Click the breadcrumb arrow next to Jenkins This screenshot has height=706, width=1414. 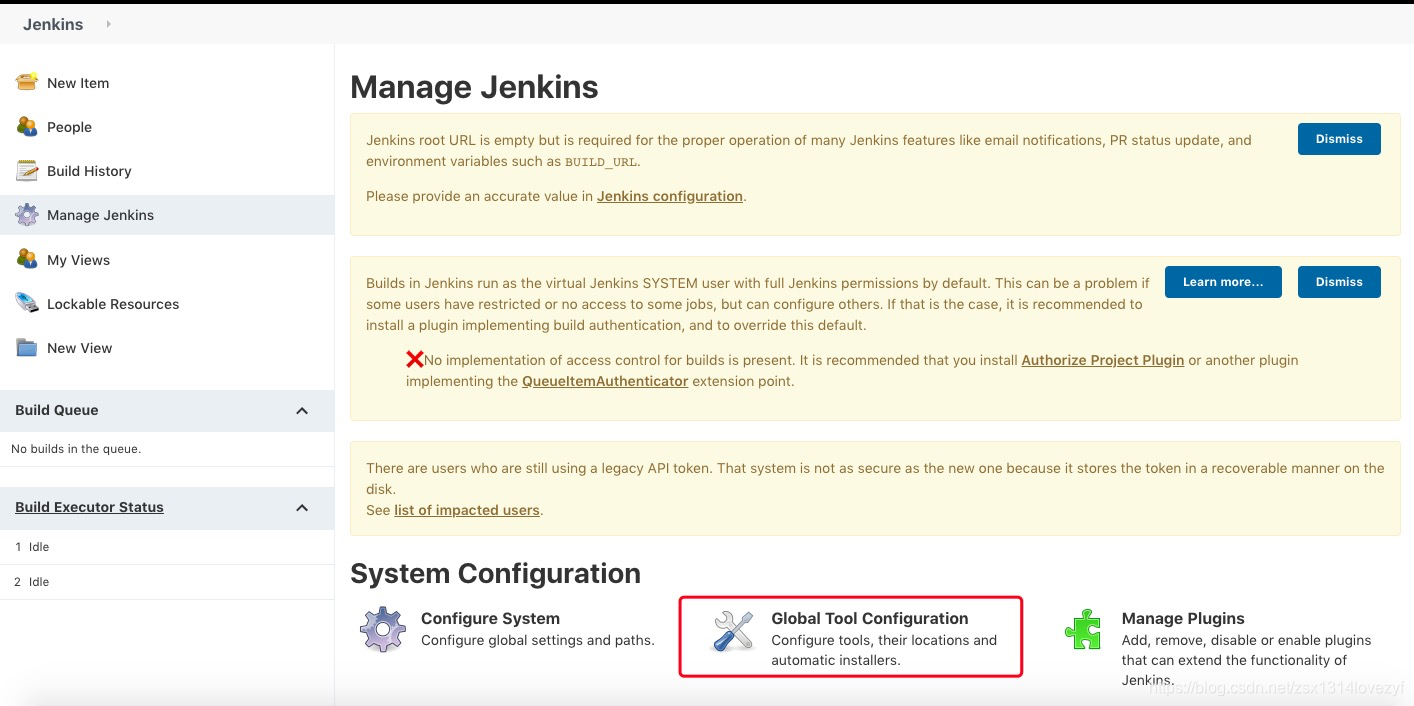point(108,24)
